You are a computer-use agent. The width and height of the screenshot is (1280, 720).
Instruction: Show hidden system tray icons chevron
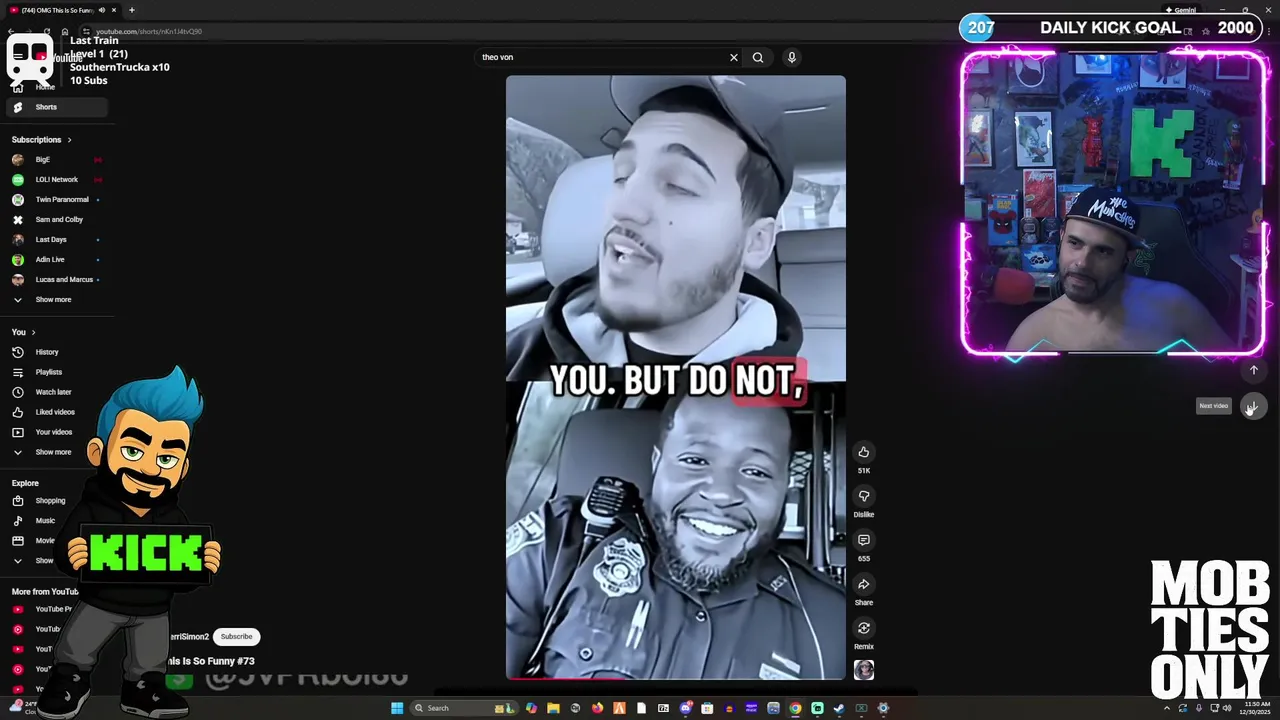tap(1167, 708)
